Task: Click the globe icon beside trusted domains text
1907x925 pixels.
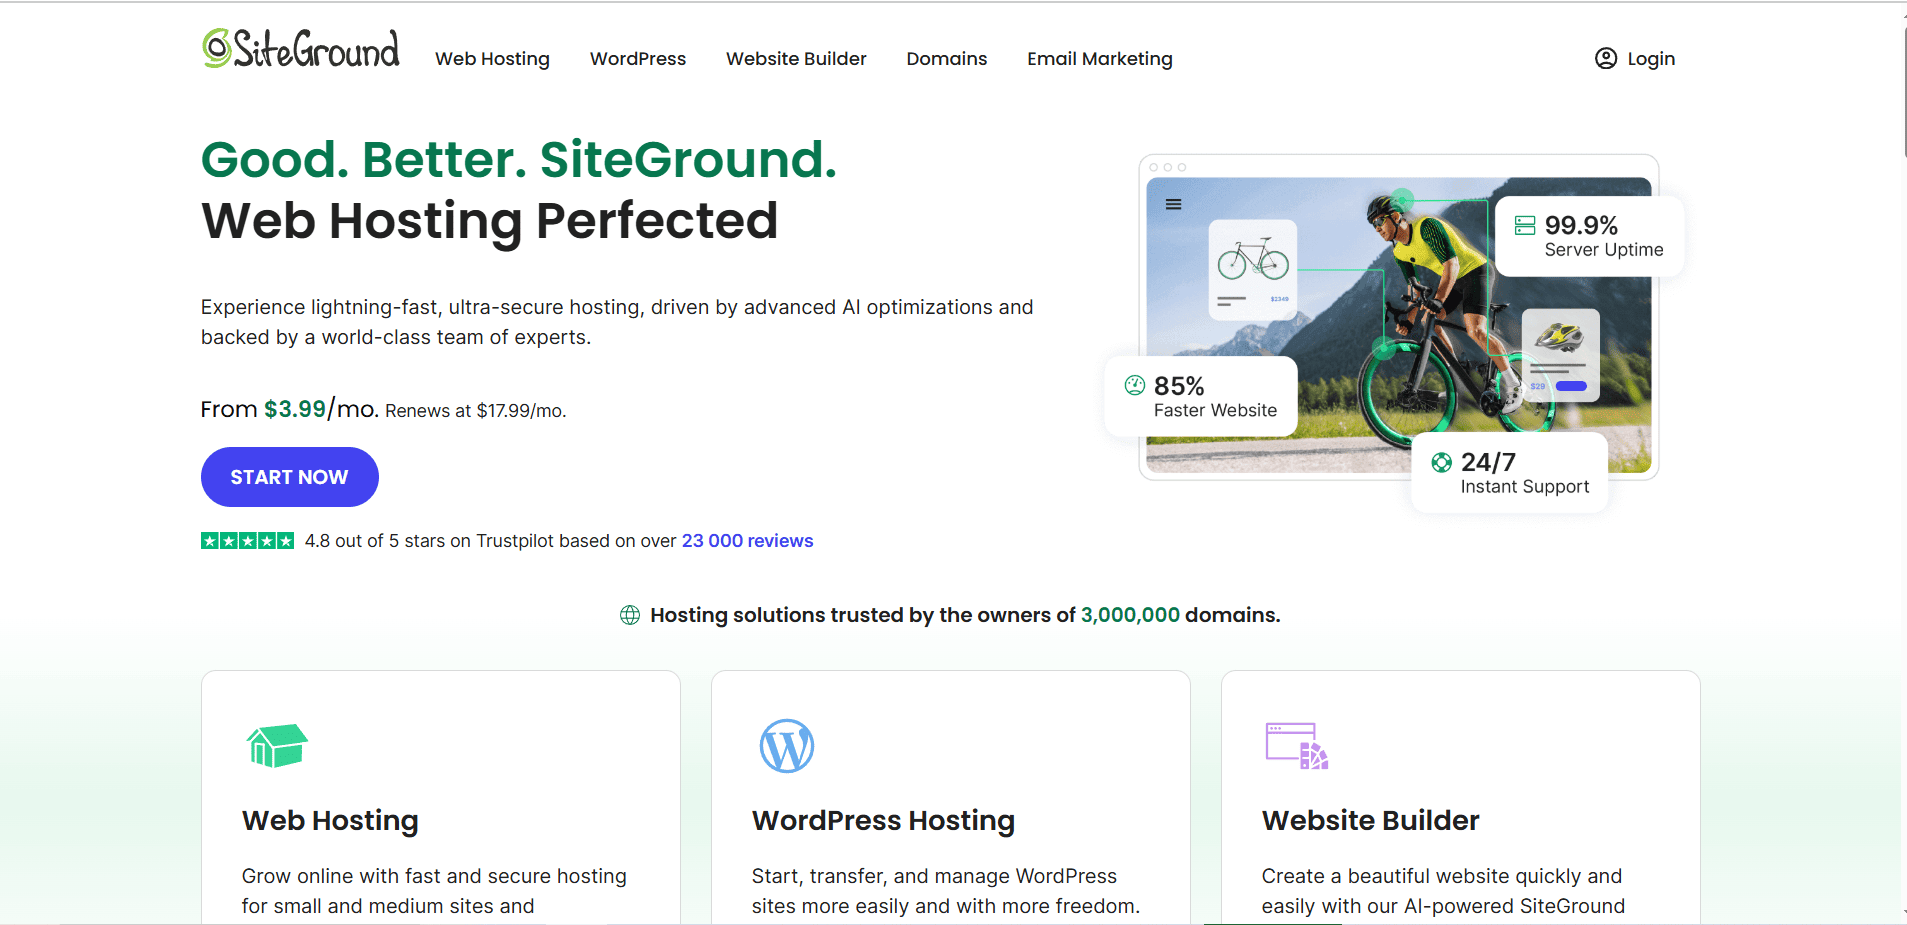Action: [630, 615]
